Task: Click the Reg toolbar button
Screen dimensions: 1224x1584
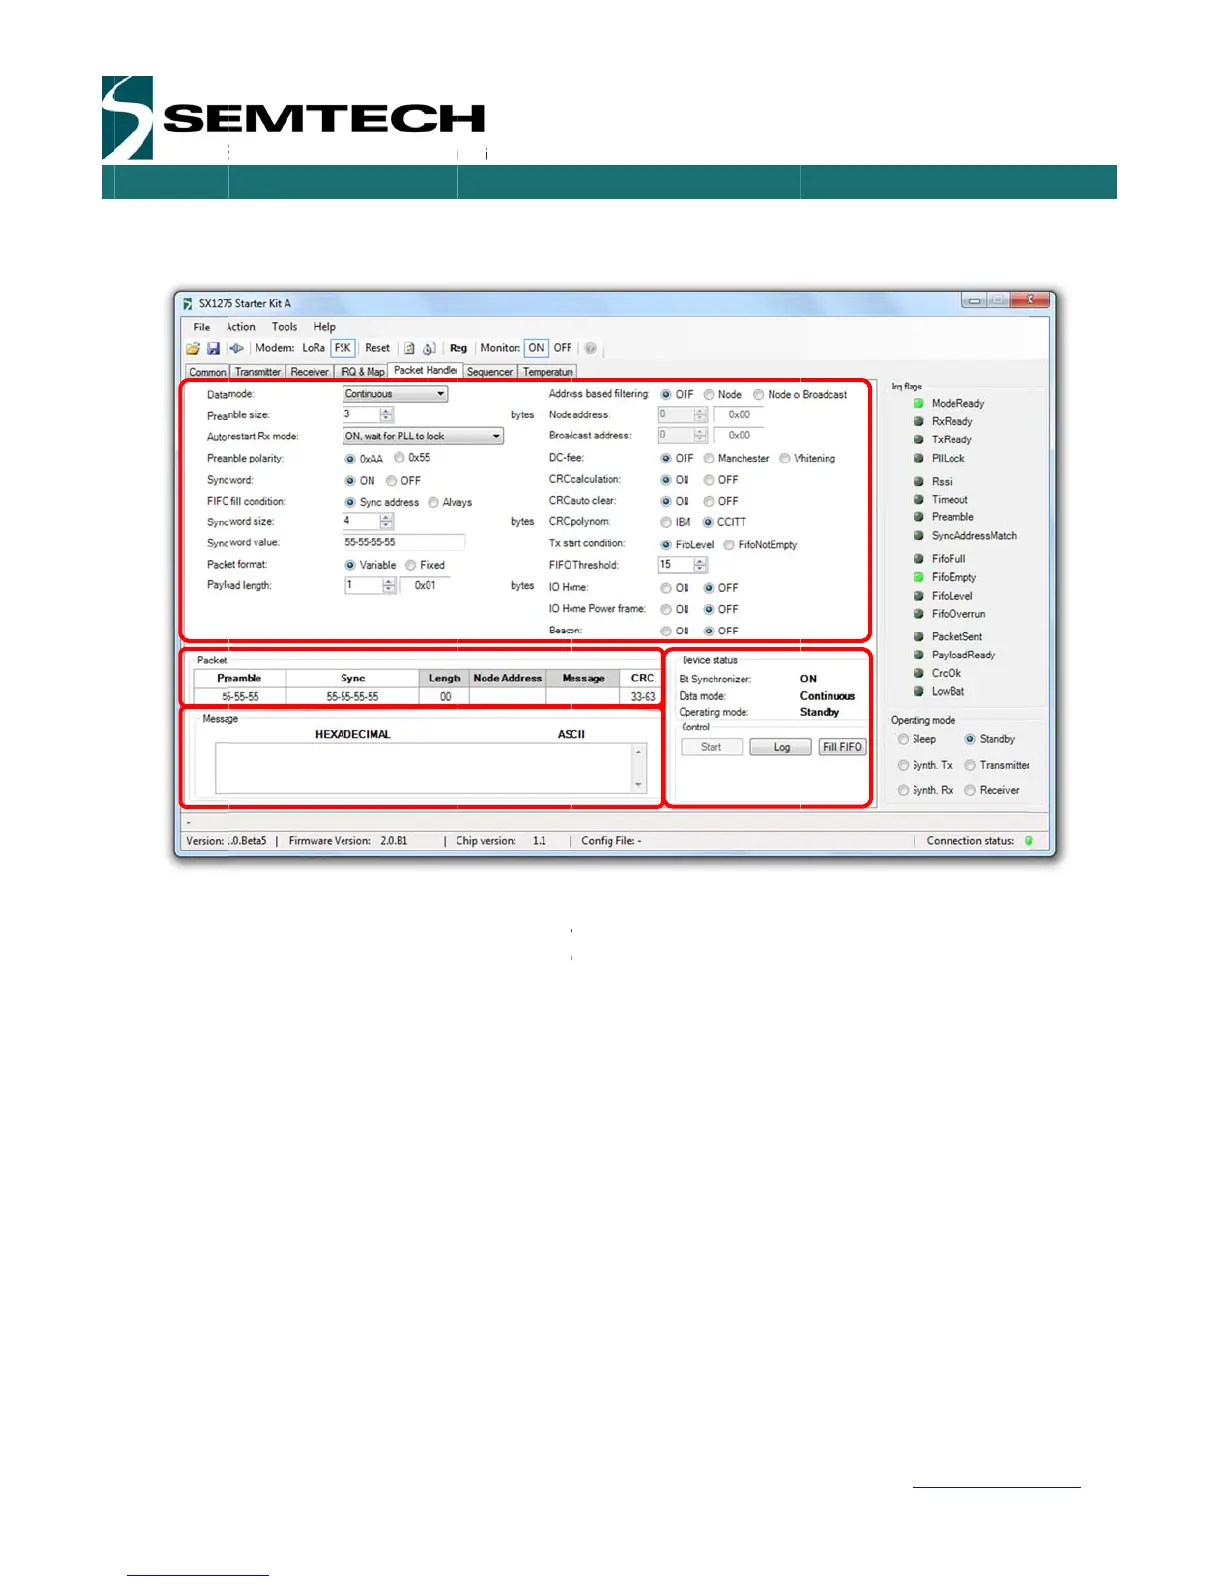Action: tap(459, 348)
